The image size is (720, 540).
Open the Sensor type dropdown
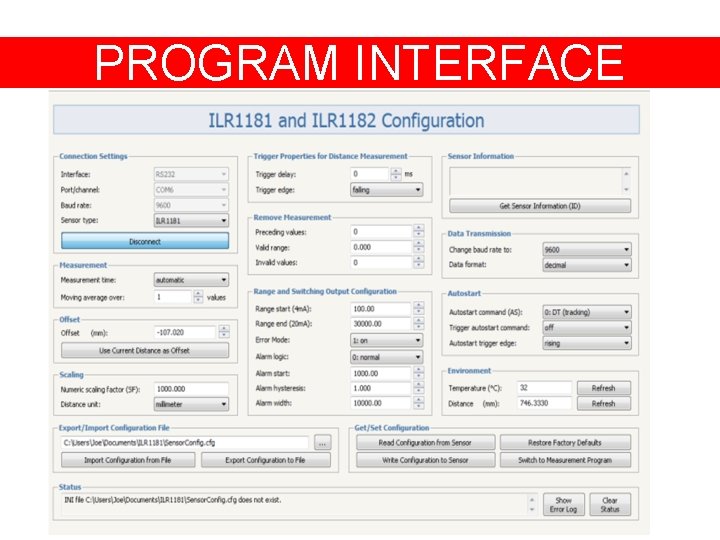191,220
